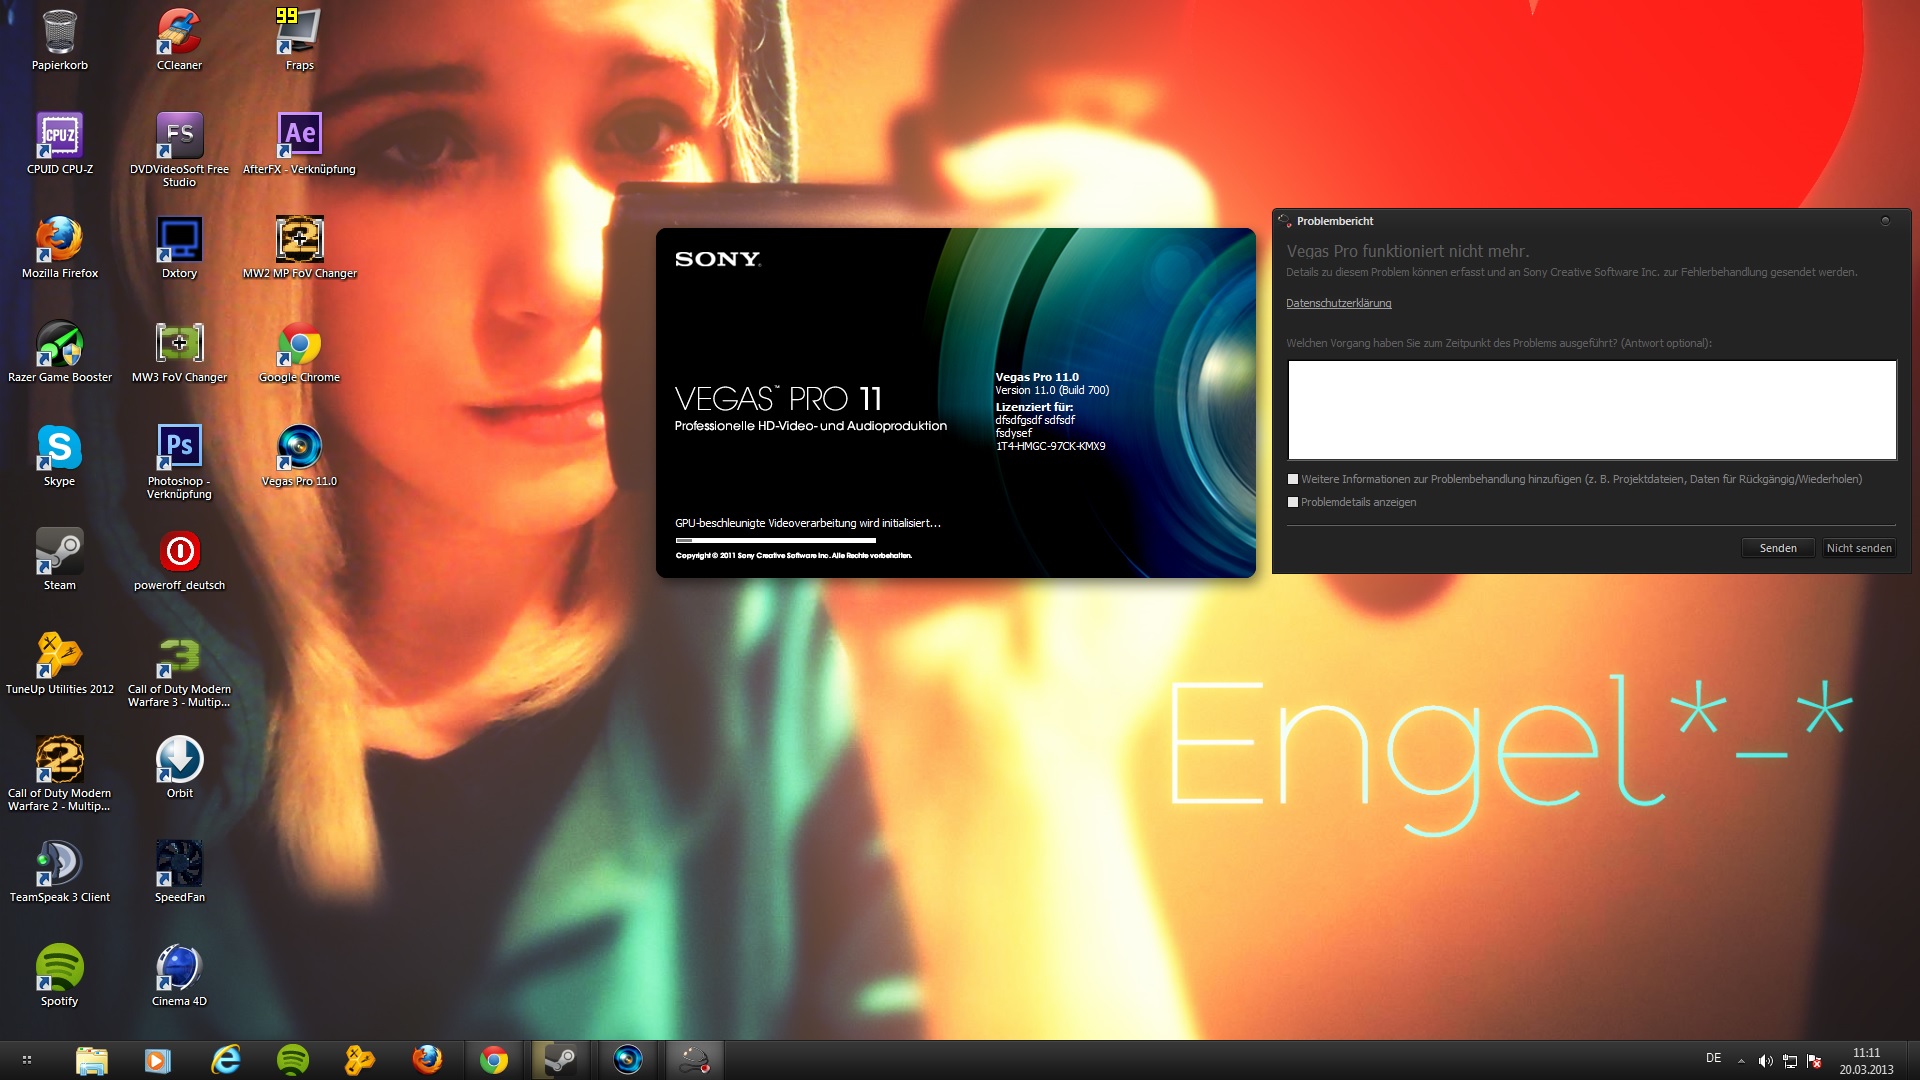
Task: Open TeamSpeak 3 Client icon
Action: click(x=59, y=865)
